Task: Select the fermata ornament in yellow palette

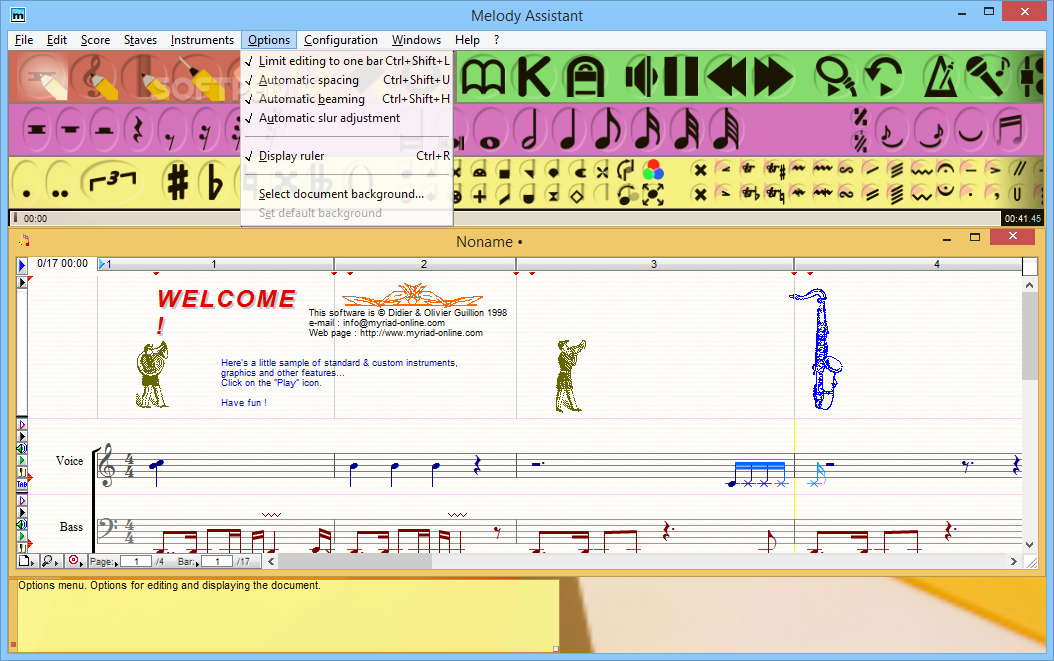Action: point(945,168)
